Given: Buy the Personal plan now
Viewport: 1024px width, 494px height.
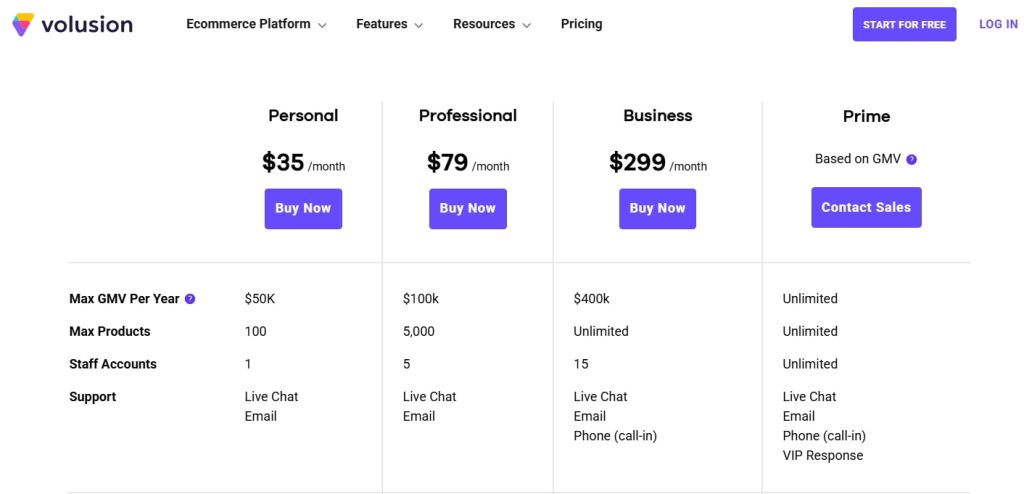Looking at the screenshot, I should point(303,208).
